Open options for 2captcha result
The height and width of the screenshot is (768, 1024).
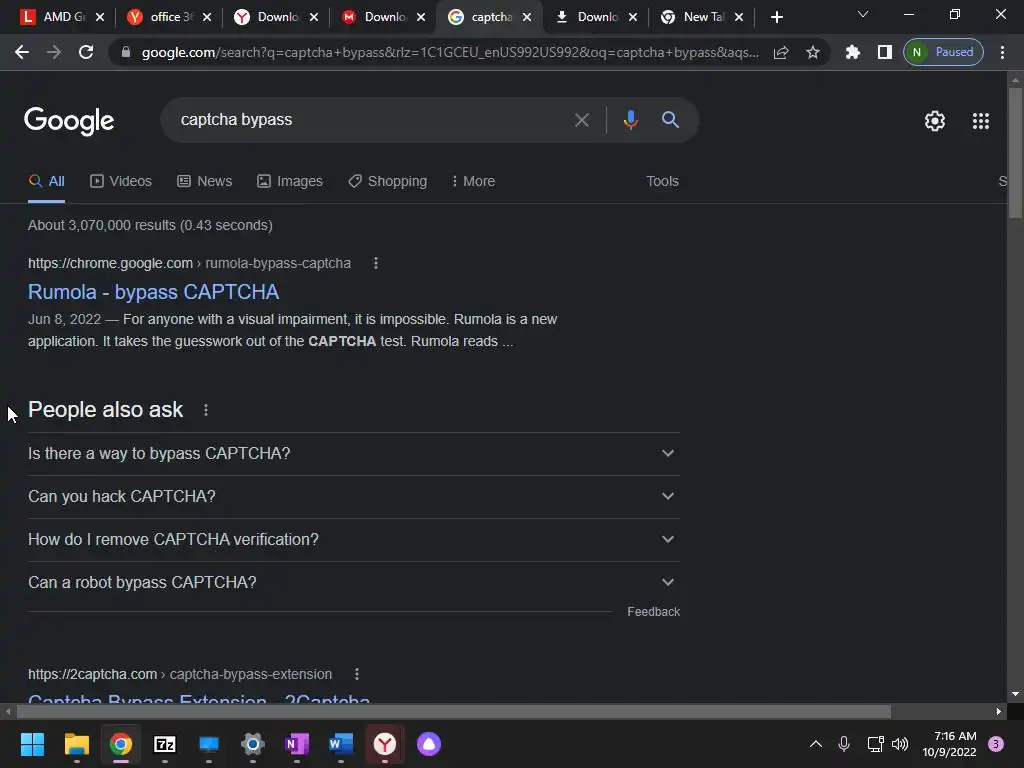pyautogui.click(x=357, y=674)
